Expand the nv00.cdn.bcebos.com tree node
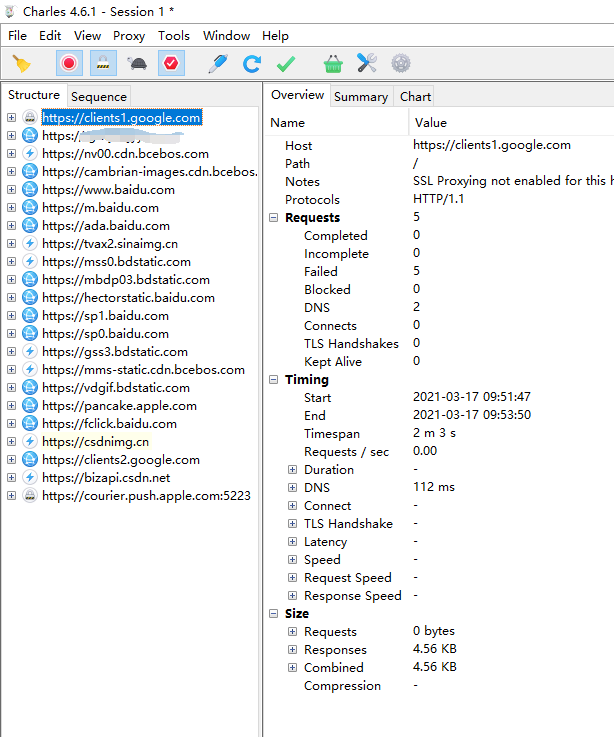Image resolution: width=614 pixels, height=737 pixels. click(x=12, y=154)
